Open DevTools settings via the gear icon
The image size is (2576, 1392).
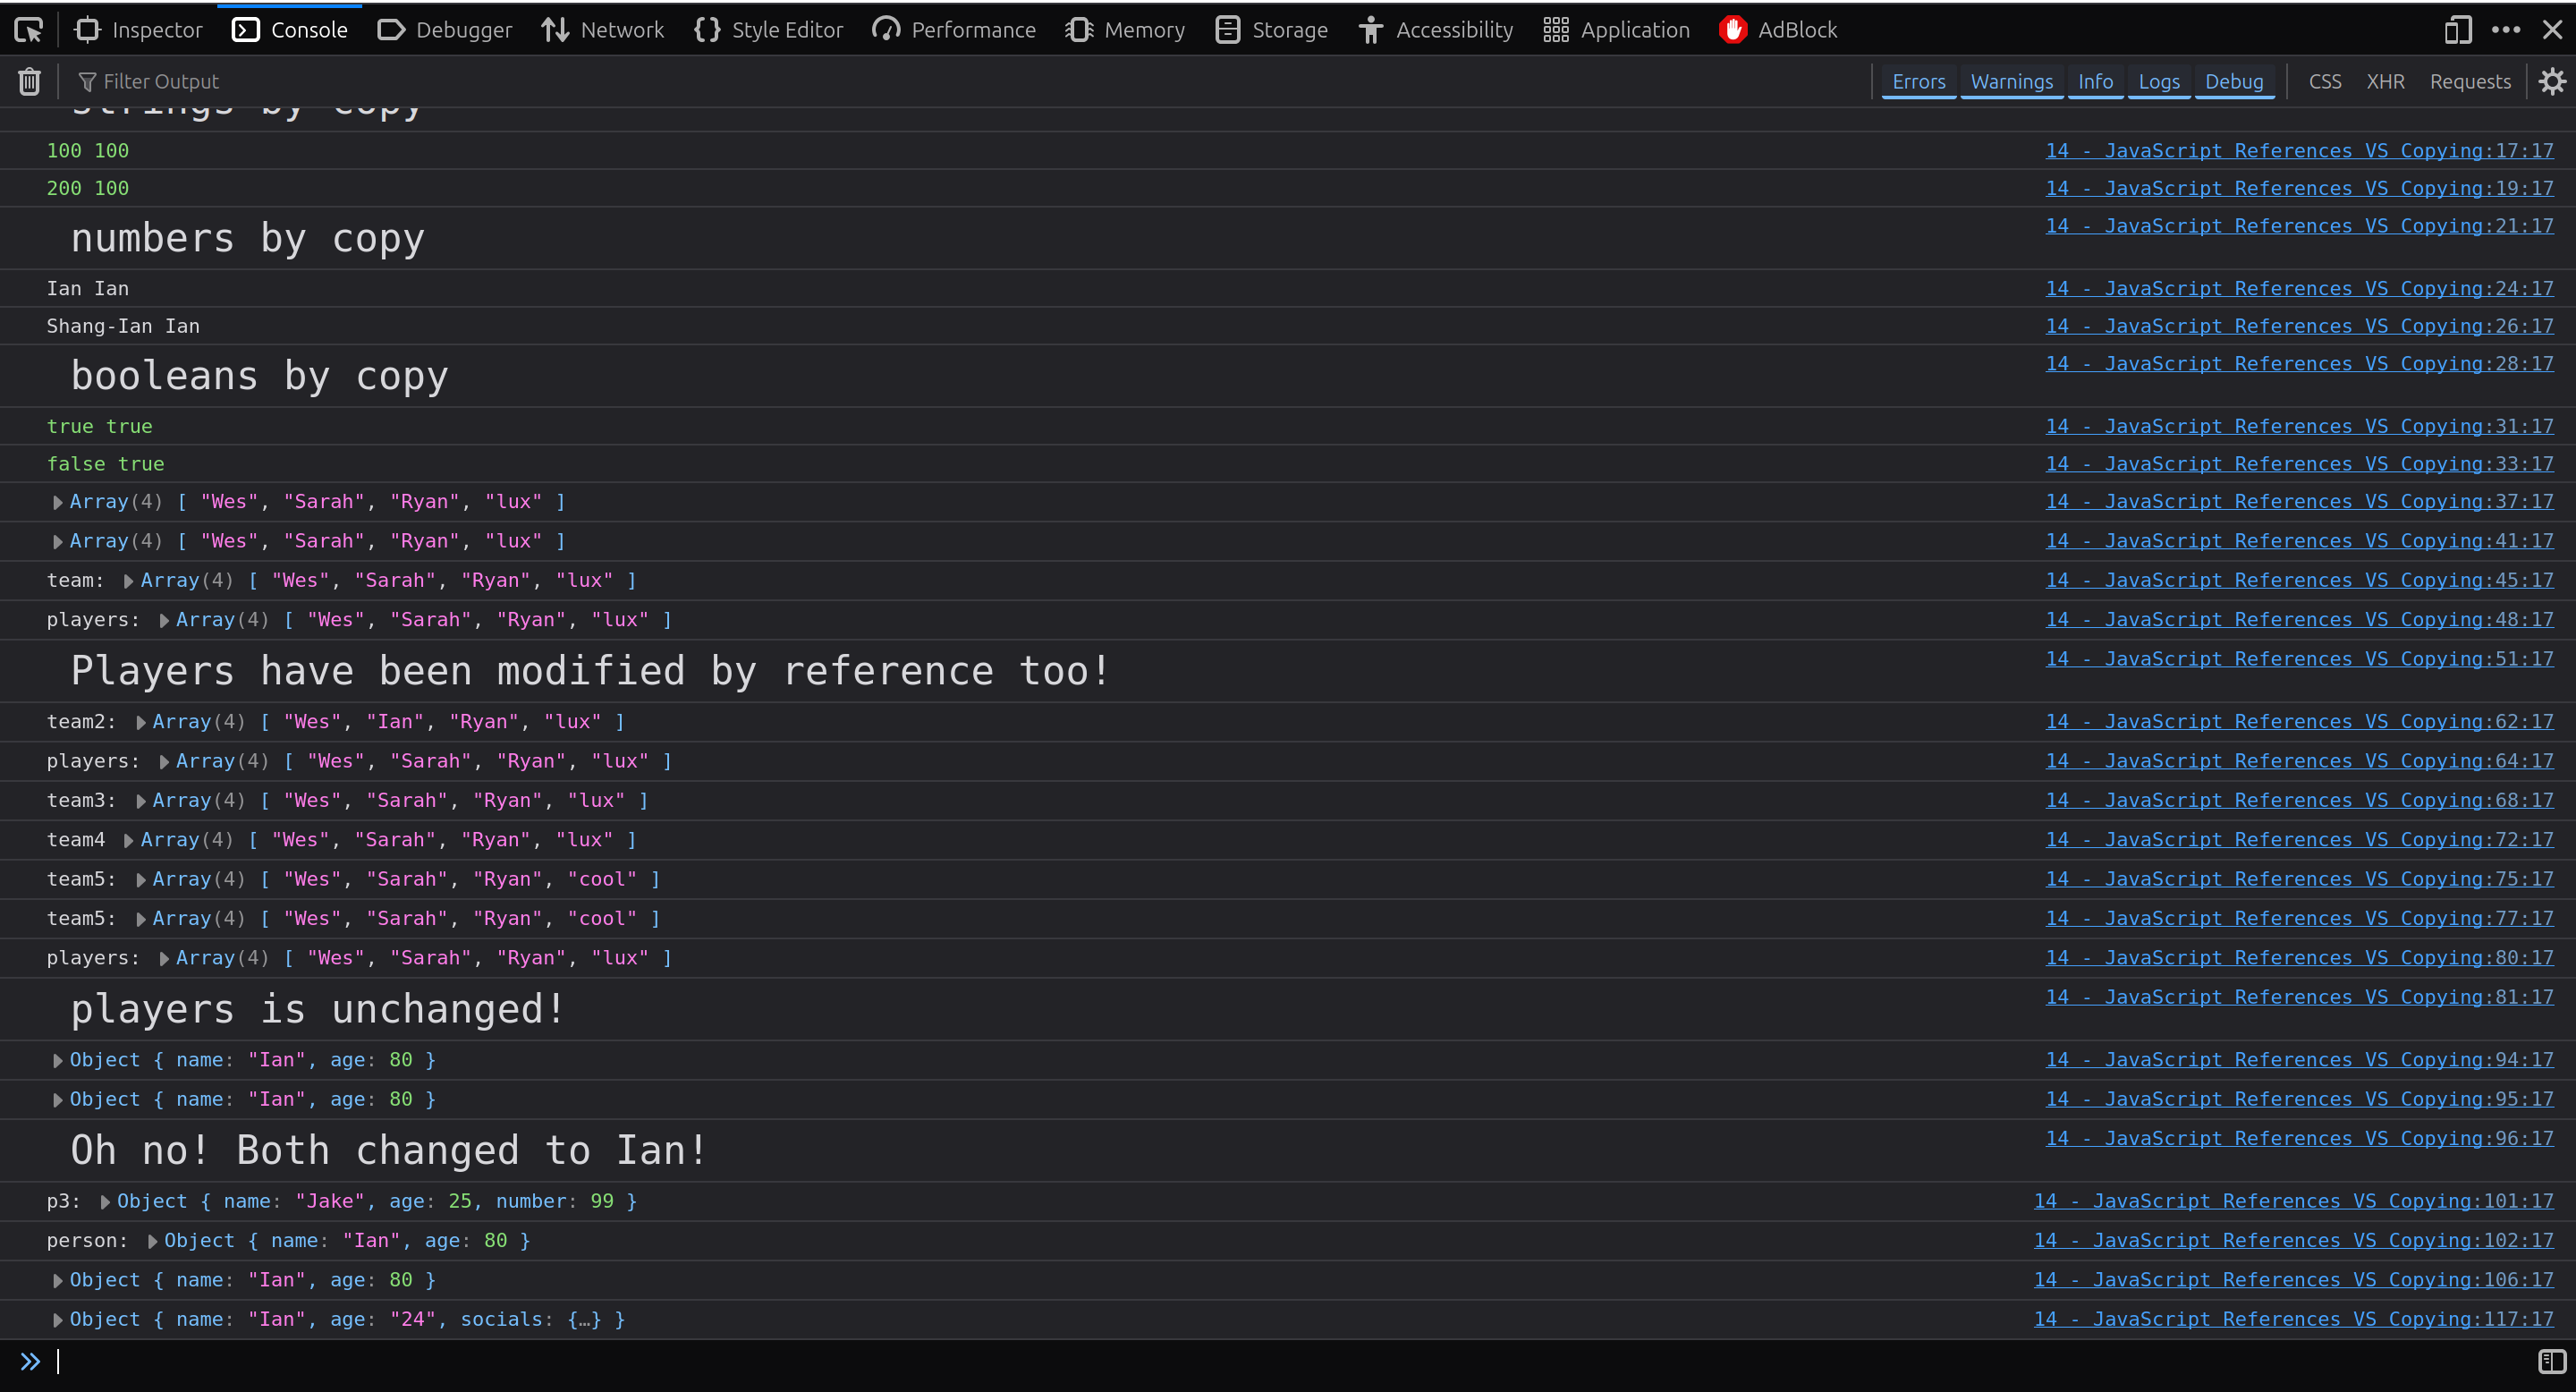click(x=2552, y=81)
